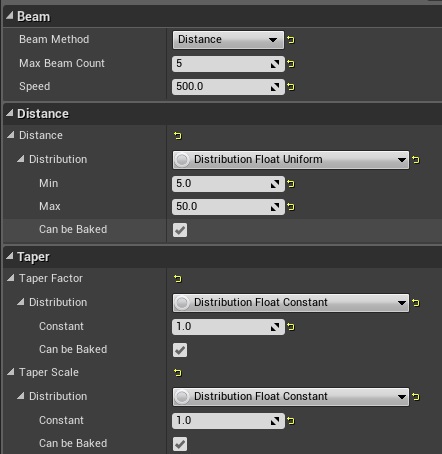Image resolution: width=442 pixels, height=454 pixels.
Task: Toggle Can be Baked under Distance
Action: (x=180, y=230)
